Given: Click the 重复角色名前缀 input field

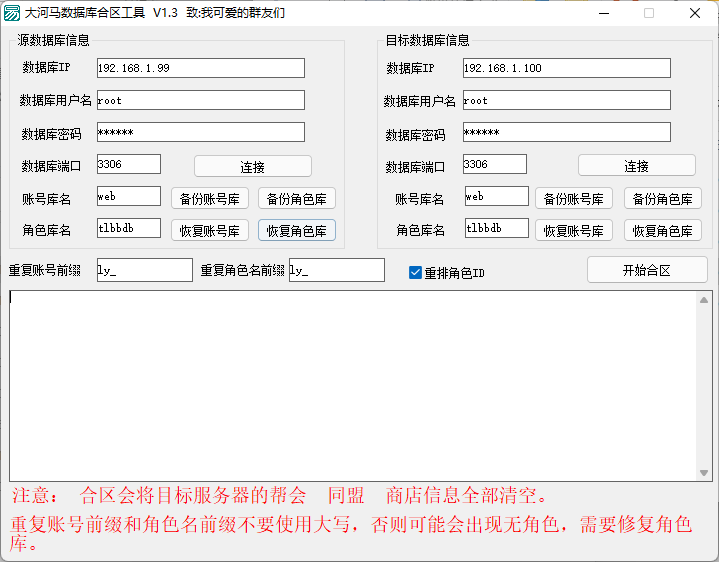Looking at the screenshot, I should tap(336, 270).
